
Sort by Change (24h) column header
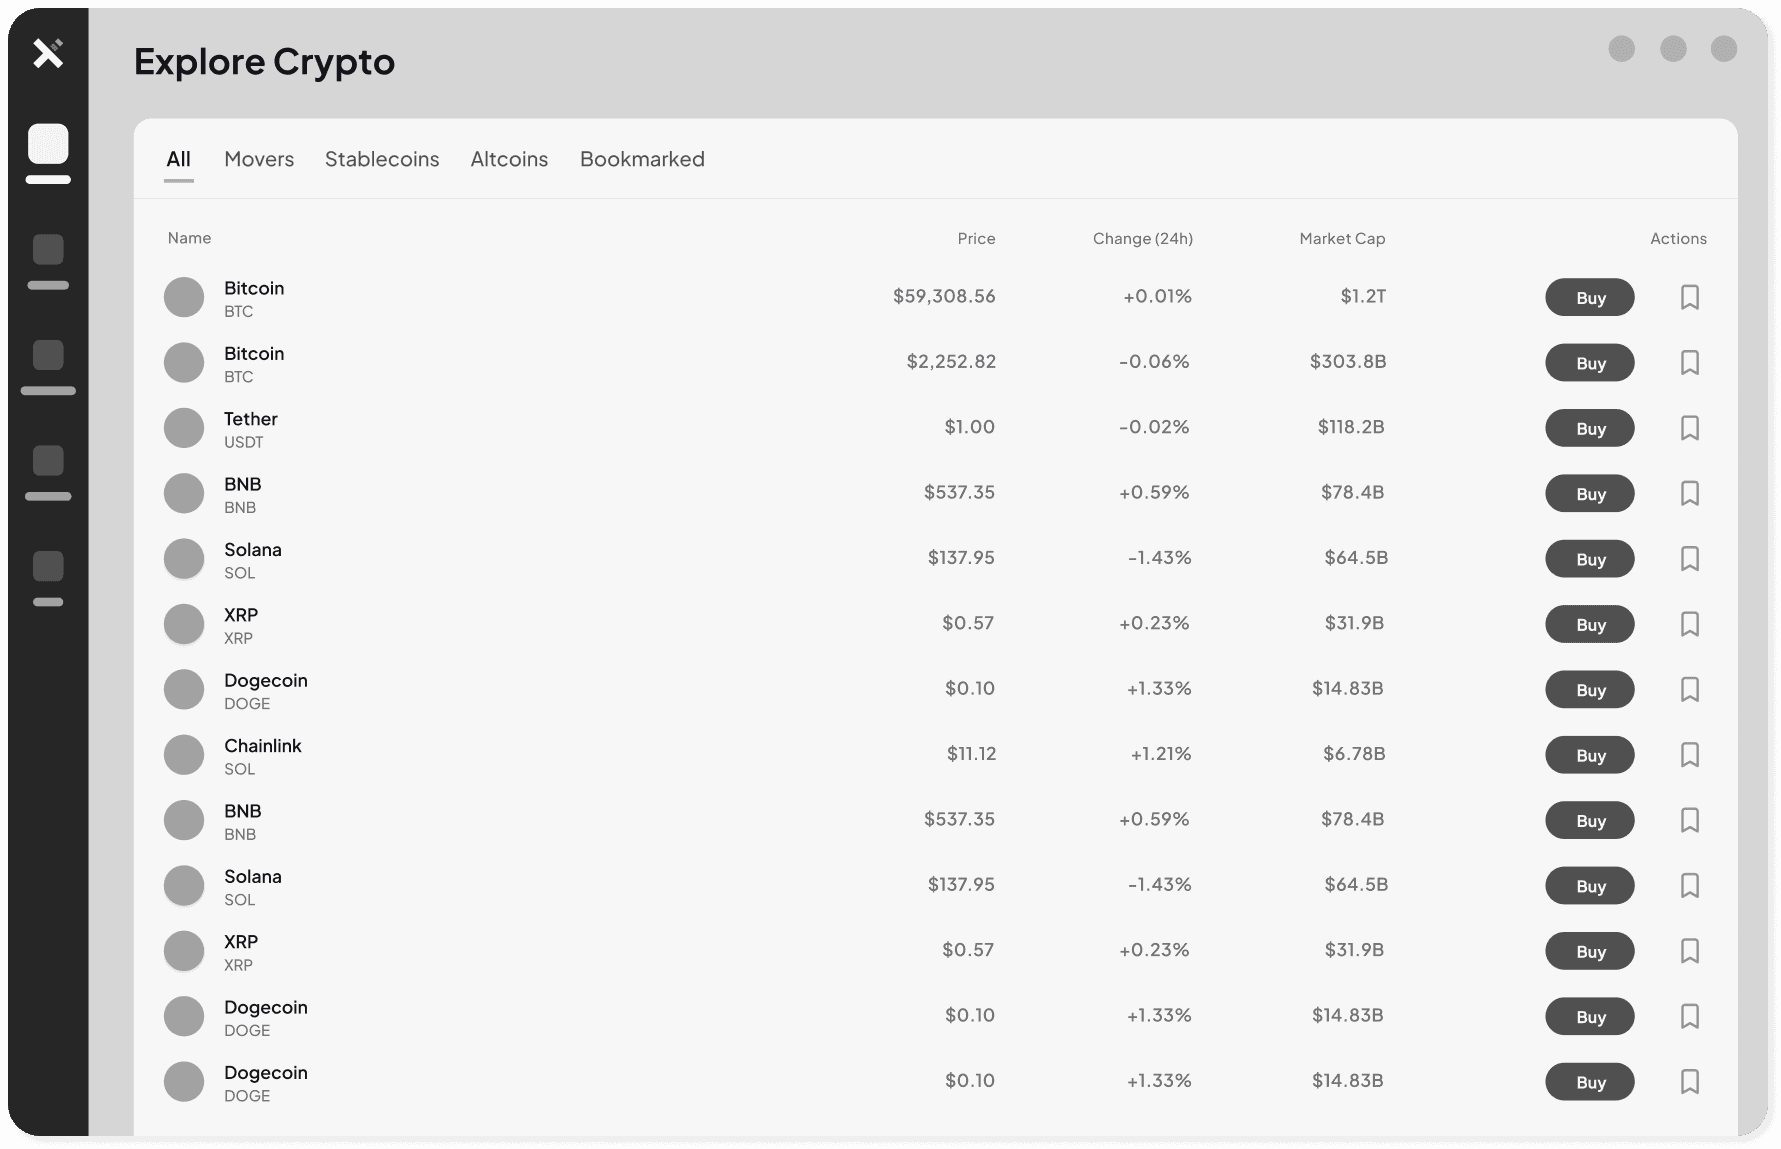(x=1143, y=238)
